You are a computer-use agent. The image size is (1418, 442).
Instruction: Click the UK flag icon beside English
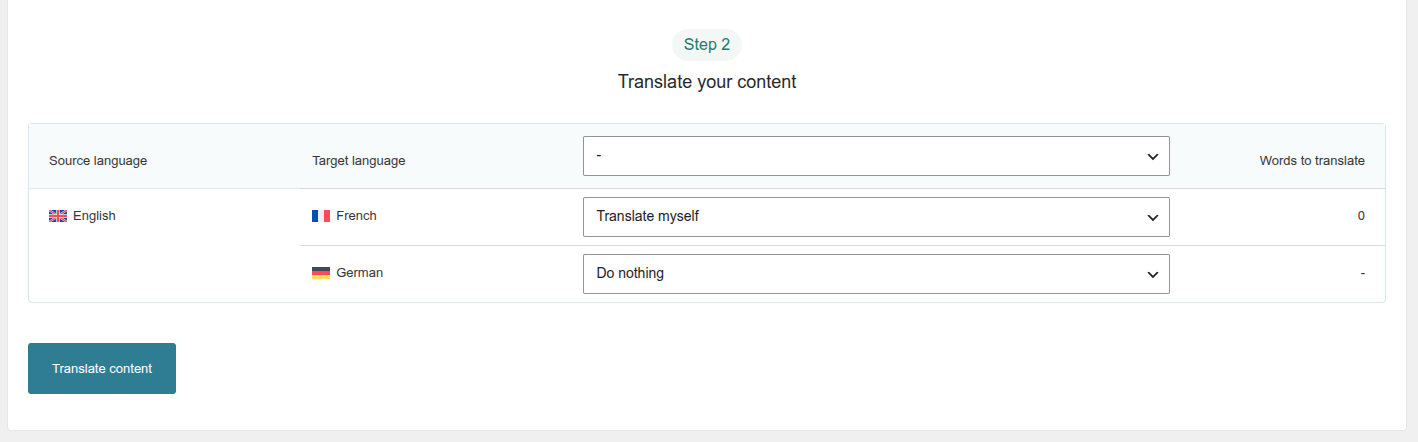(x=58, y=216)
